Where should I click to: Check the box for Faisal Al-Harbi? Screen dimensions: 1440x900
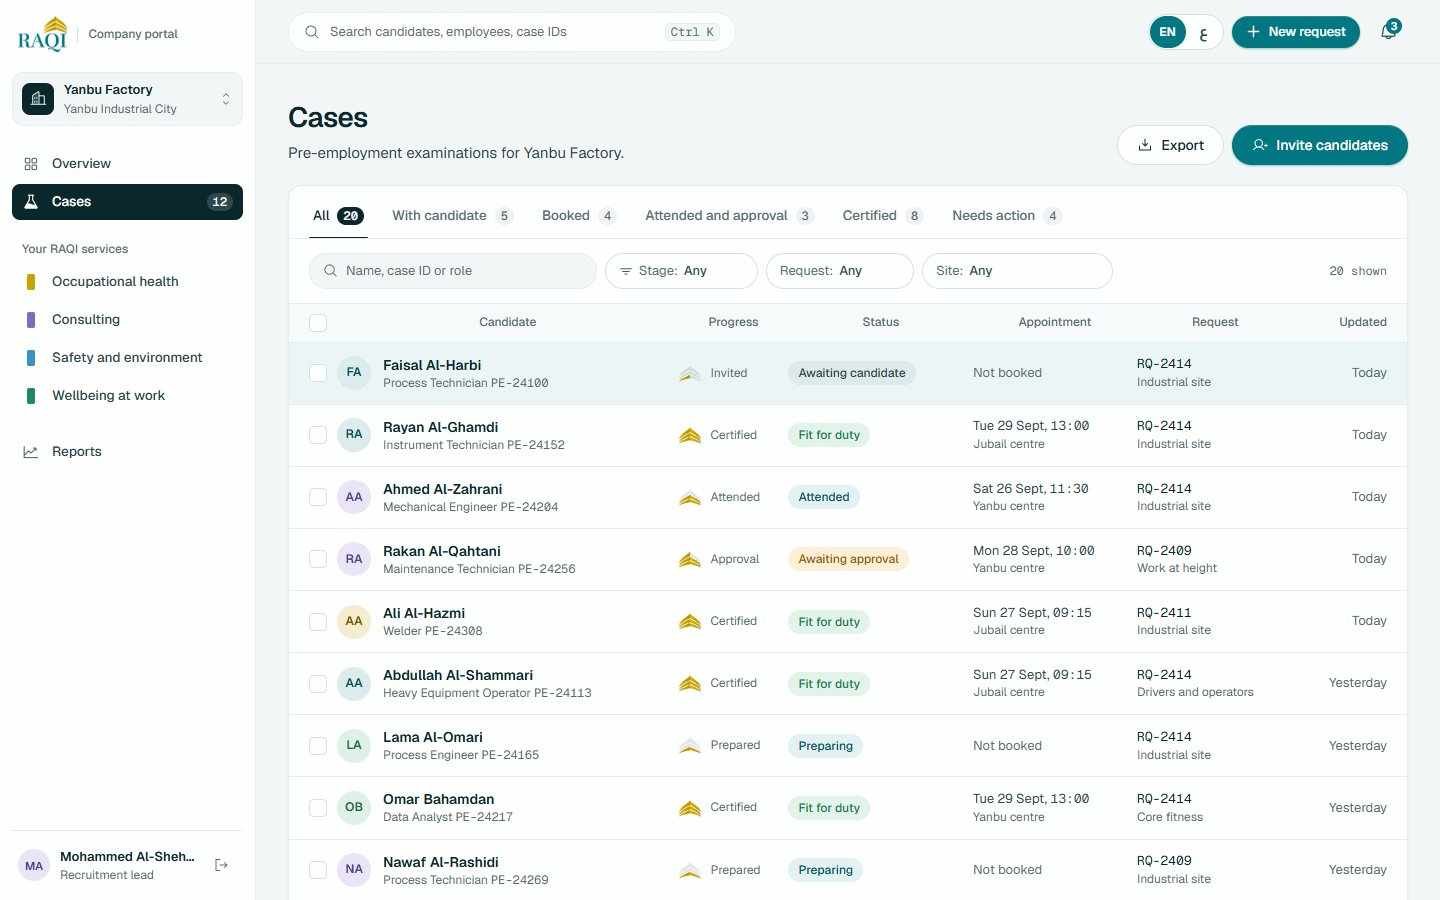click(x=318, y=373)
